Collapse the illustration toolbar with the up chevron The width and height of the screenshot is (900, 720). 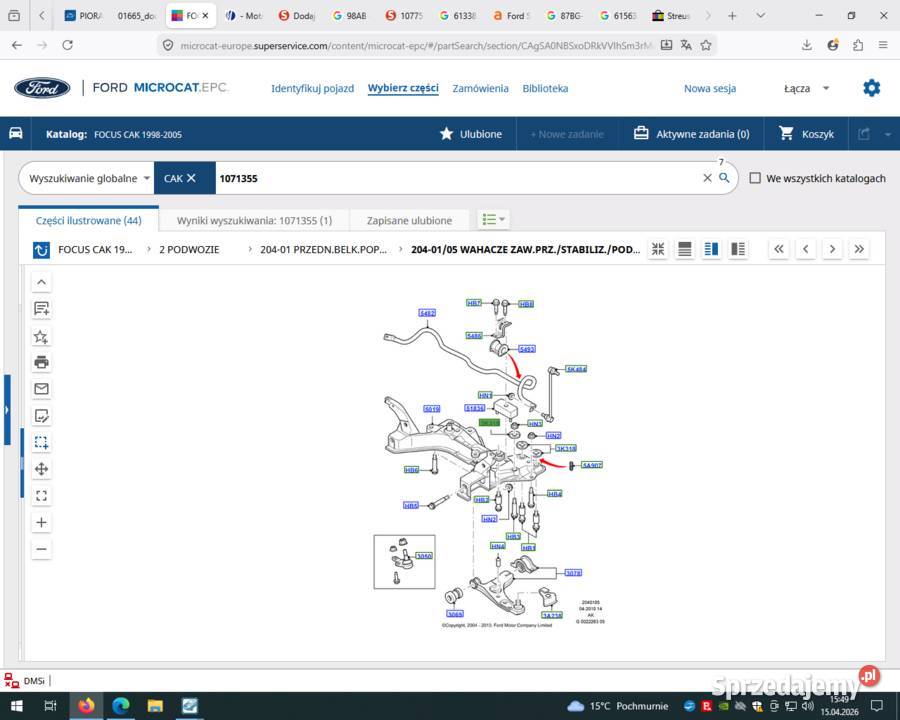click(x=41, y=282)
